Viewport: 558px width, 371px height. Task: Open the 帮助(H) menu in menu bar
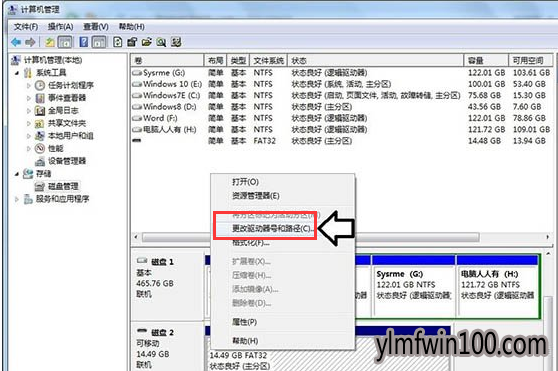click(132, 27)
